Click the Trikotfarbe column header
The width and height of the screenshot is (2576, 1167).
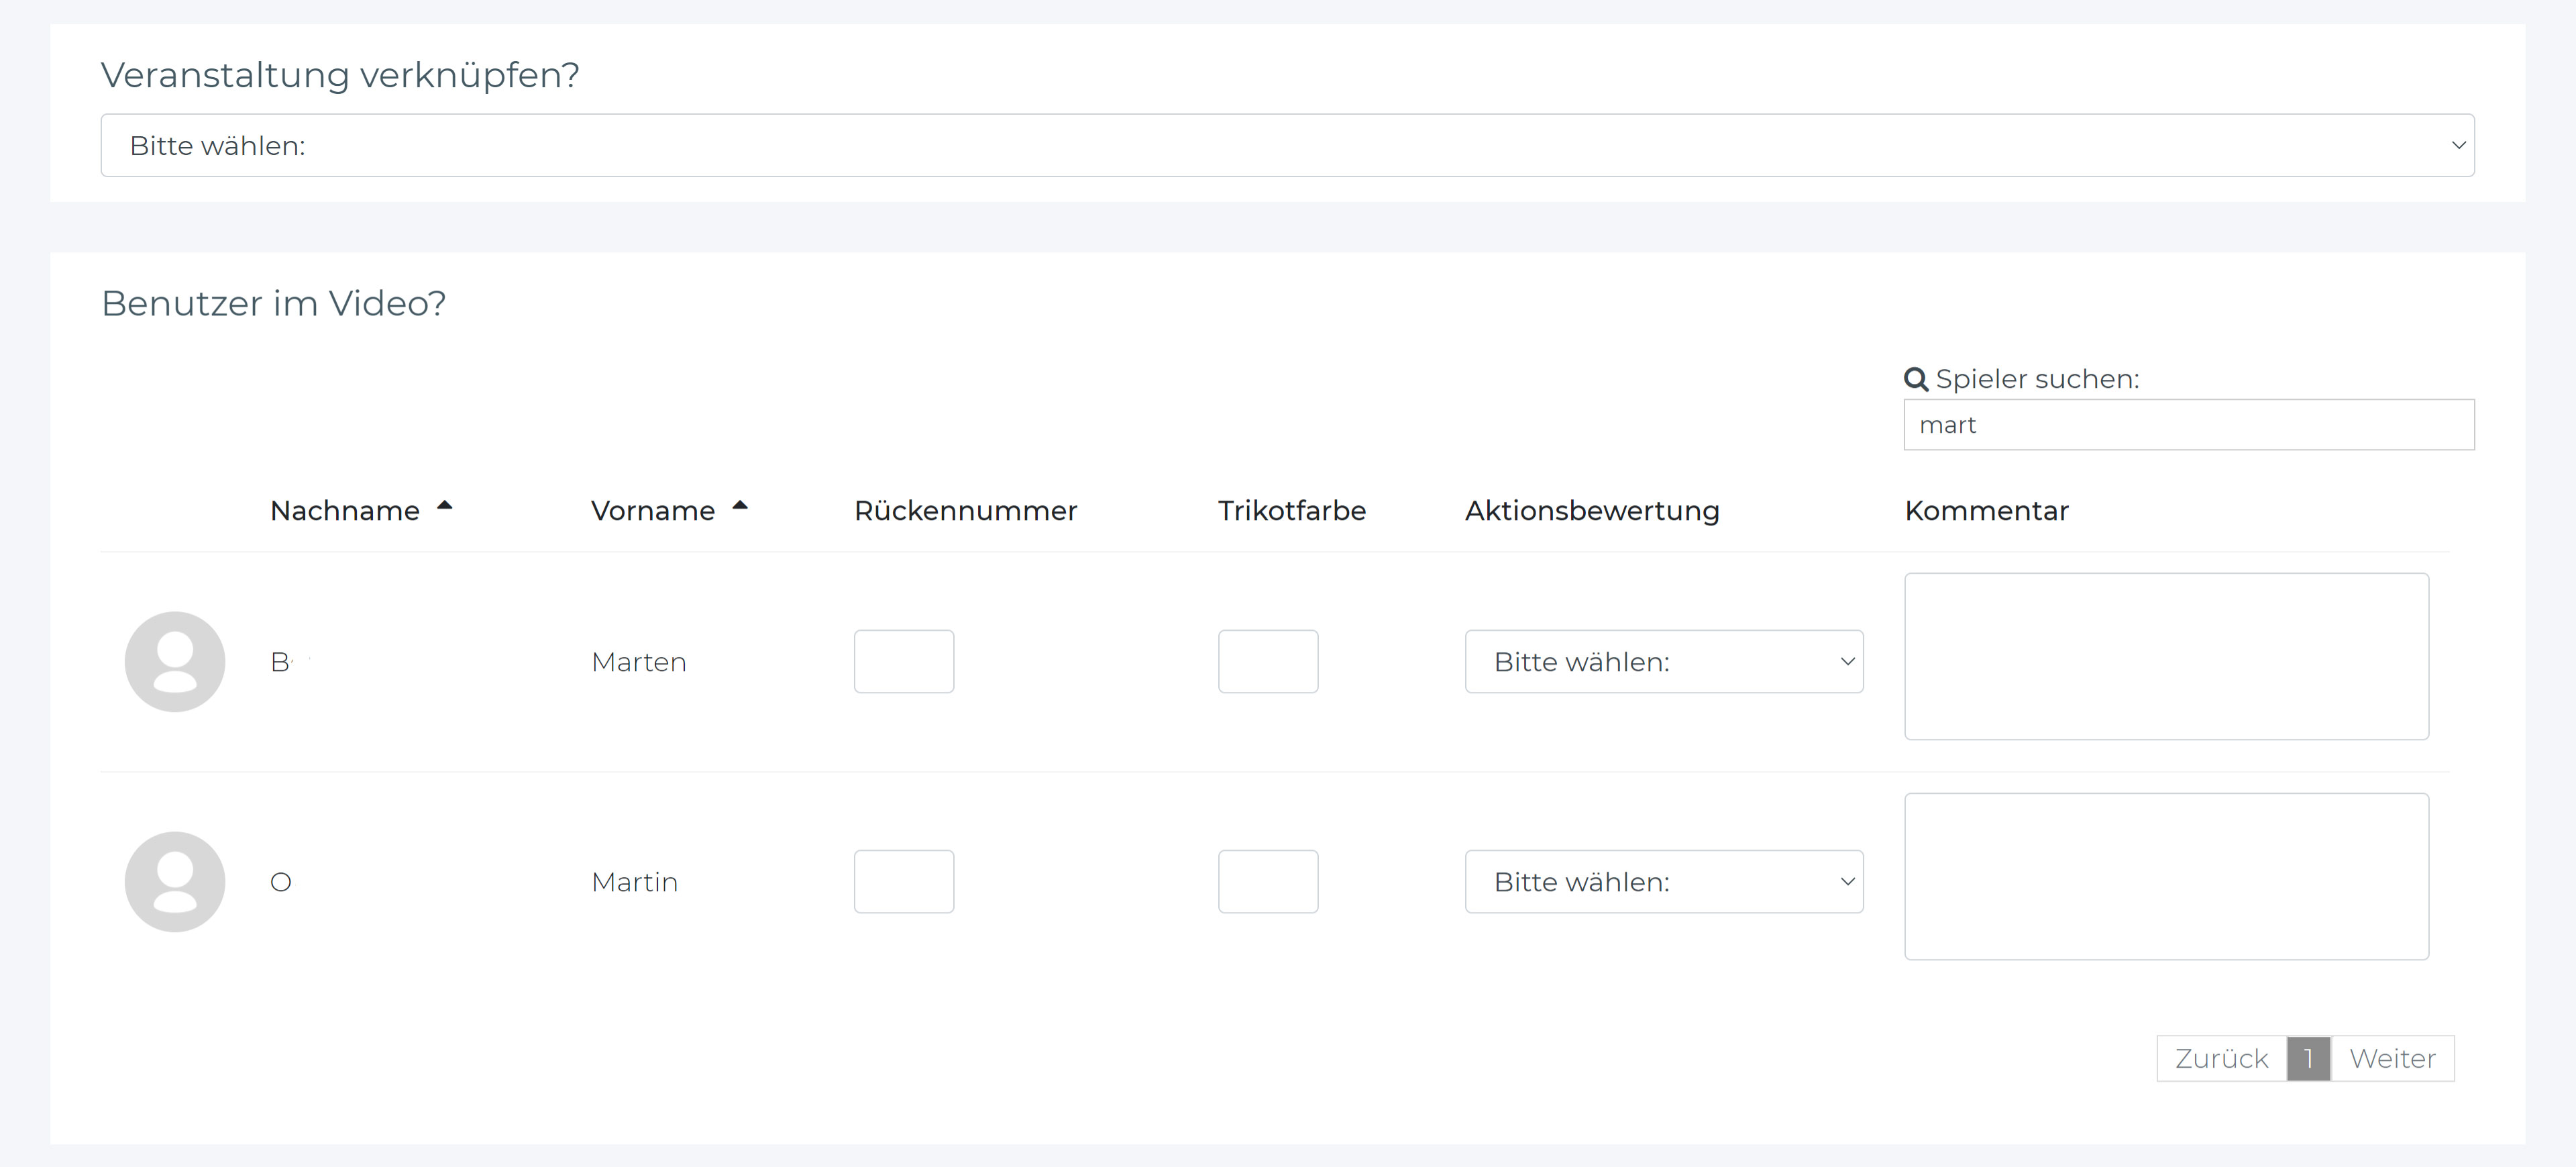[1292, 510]
